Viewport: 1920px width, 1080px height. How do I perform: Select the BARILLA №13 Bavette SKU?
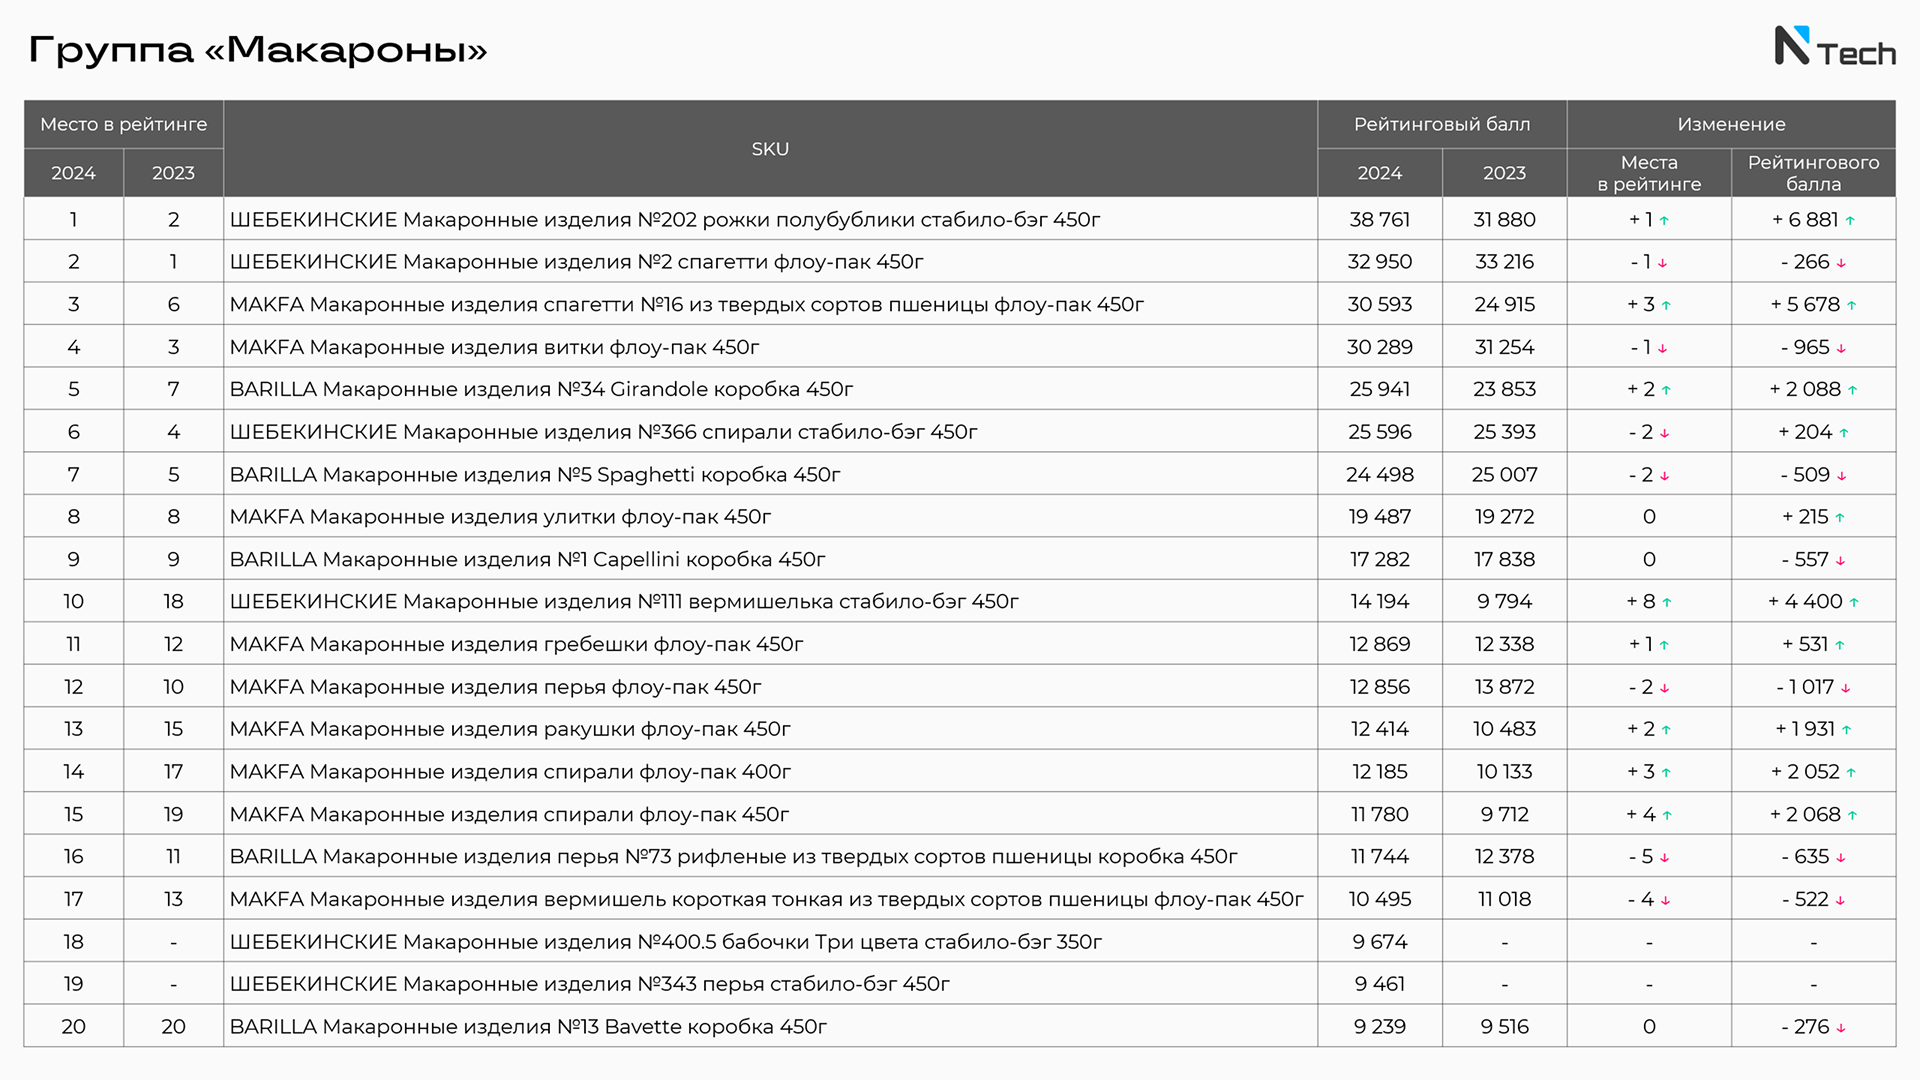coord(528,1027)
